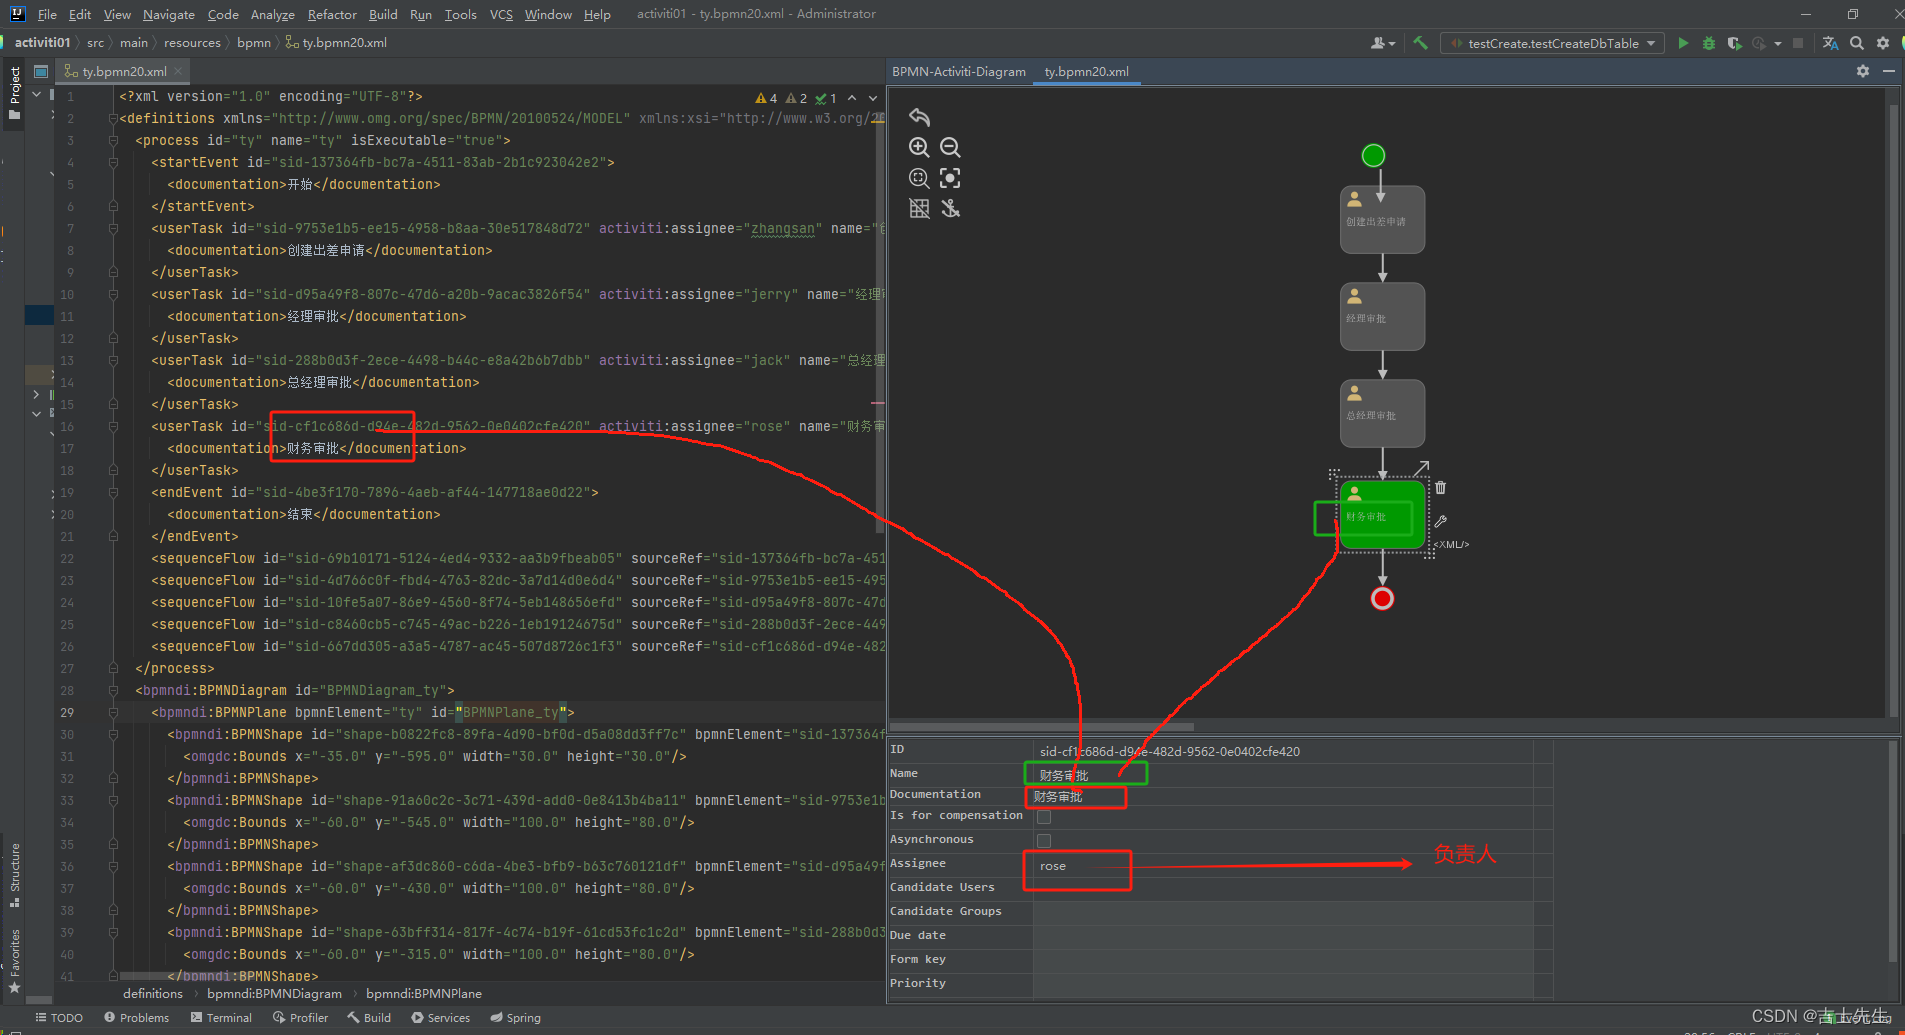Viewport: 1905px width, 1035px height.
Task: Run with coverage icon in the toolbar
Action: 1734,43
